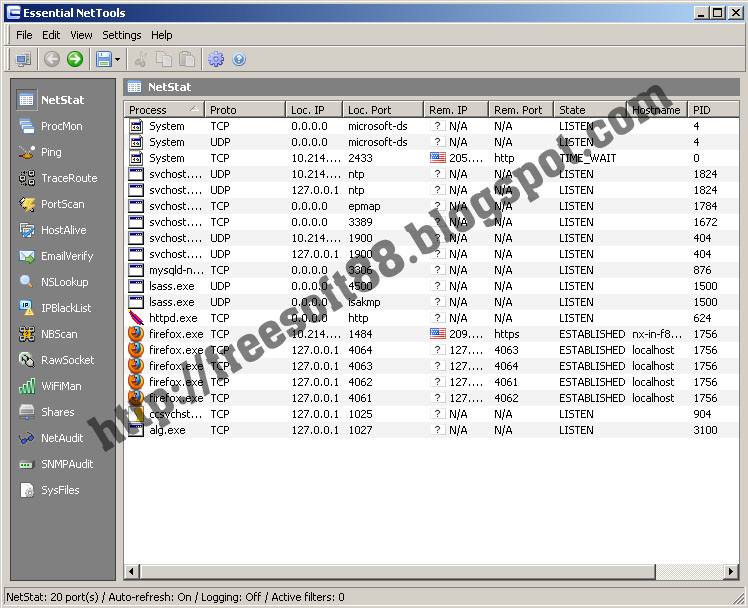Sort by the Loc. Port column header
The height and width of the screenshot is (608, 748).
[x=383, y=110]
